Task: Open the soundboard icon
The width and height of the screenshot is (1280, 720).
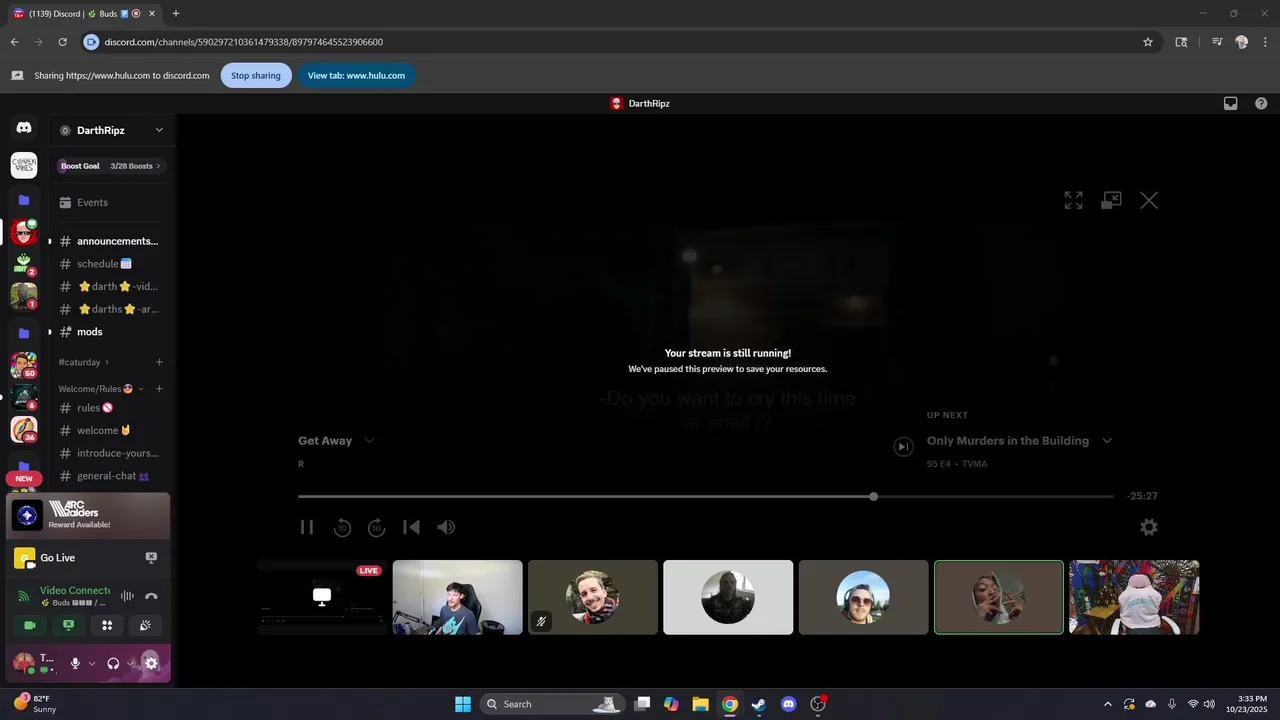Action: point(145,625)
